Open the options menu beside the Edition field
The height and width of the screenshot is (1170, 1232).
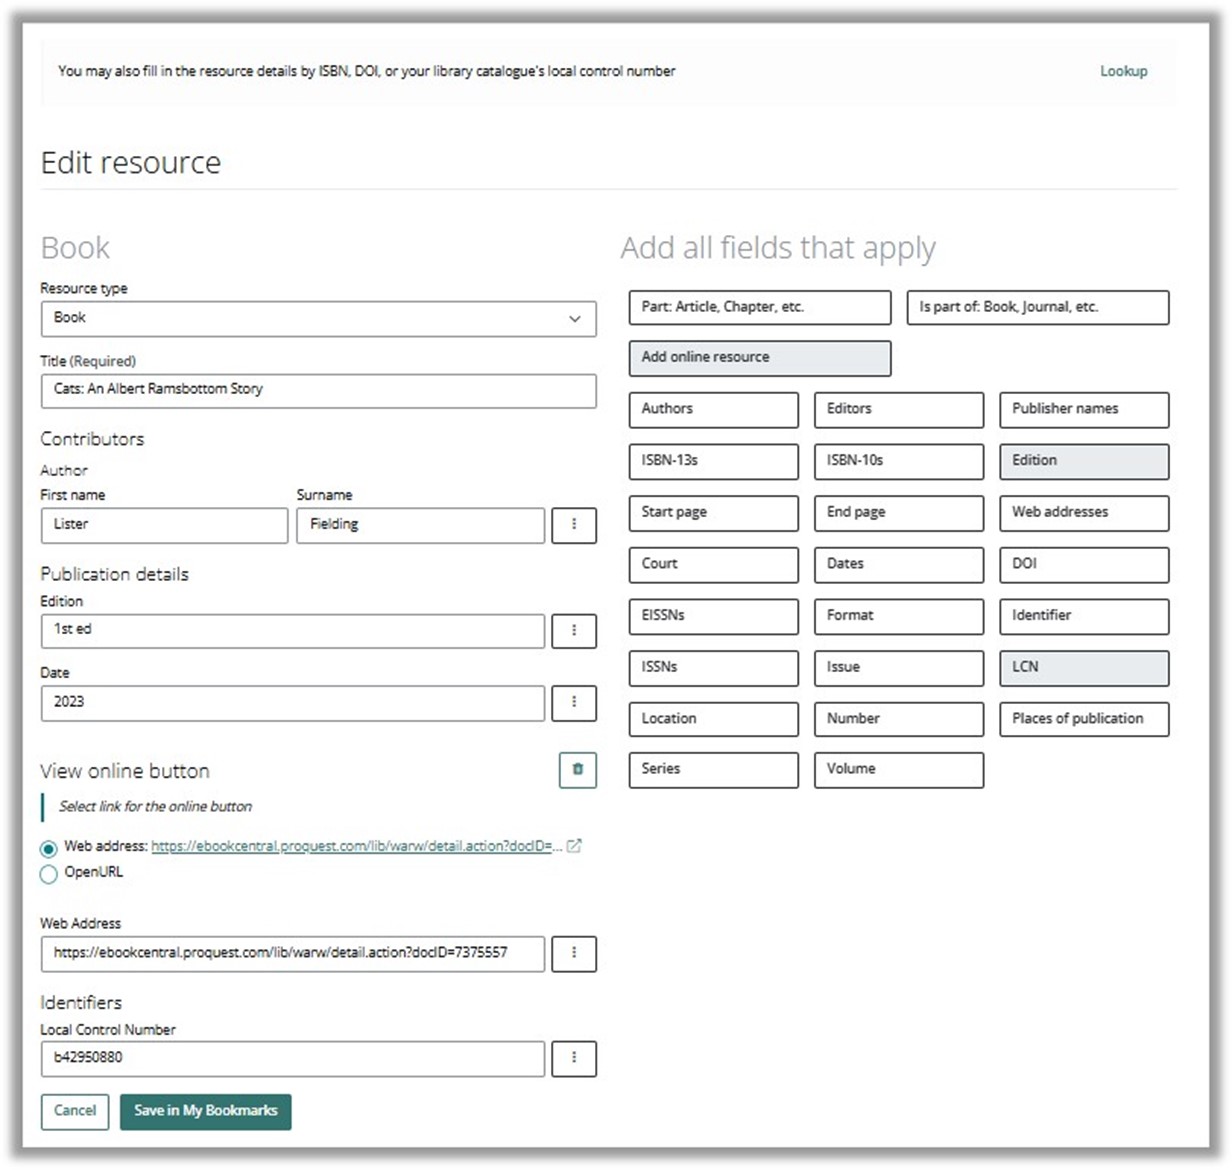(x=574, y=631)
